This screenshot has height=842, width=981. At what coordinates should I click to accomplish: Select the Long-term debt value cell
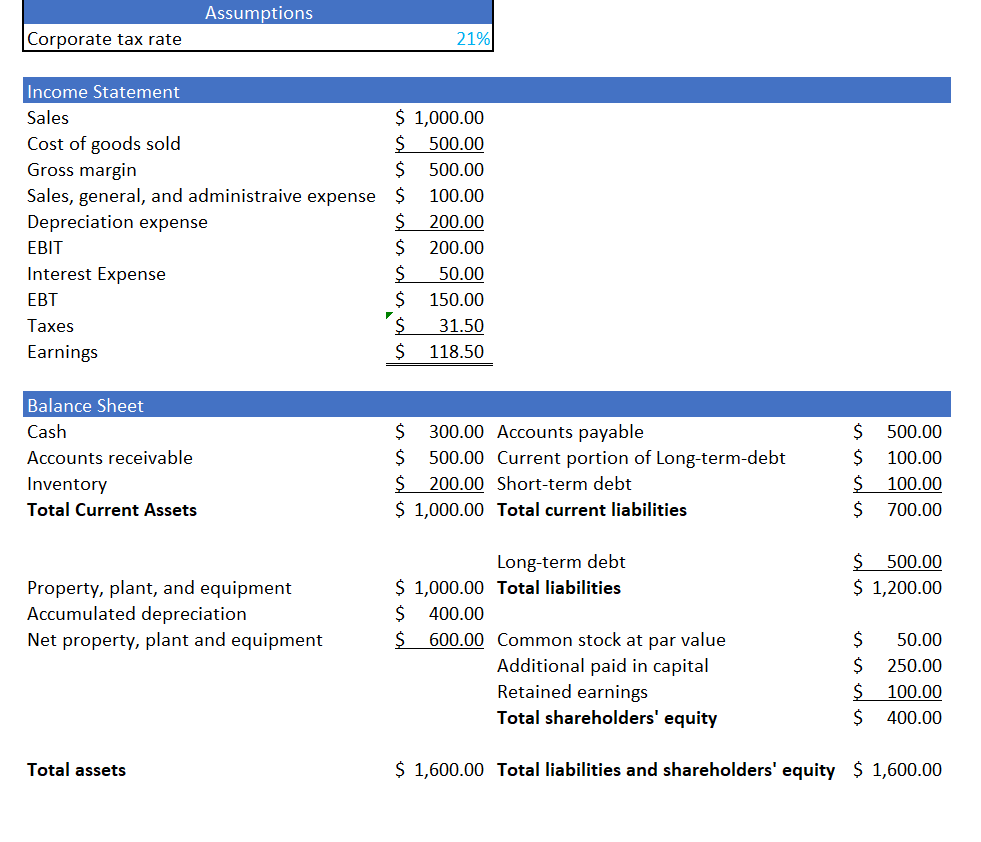click(898, 561)
